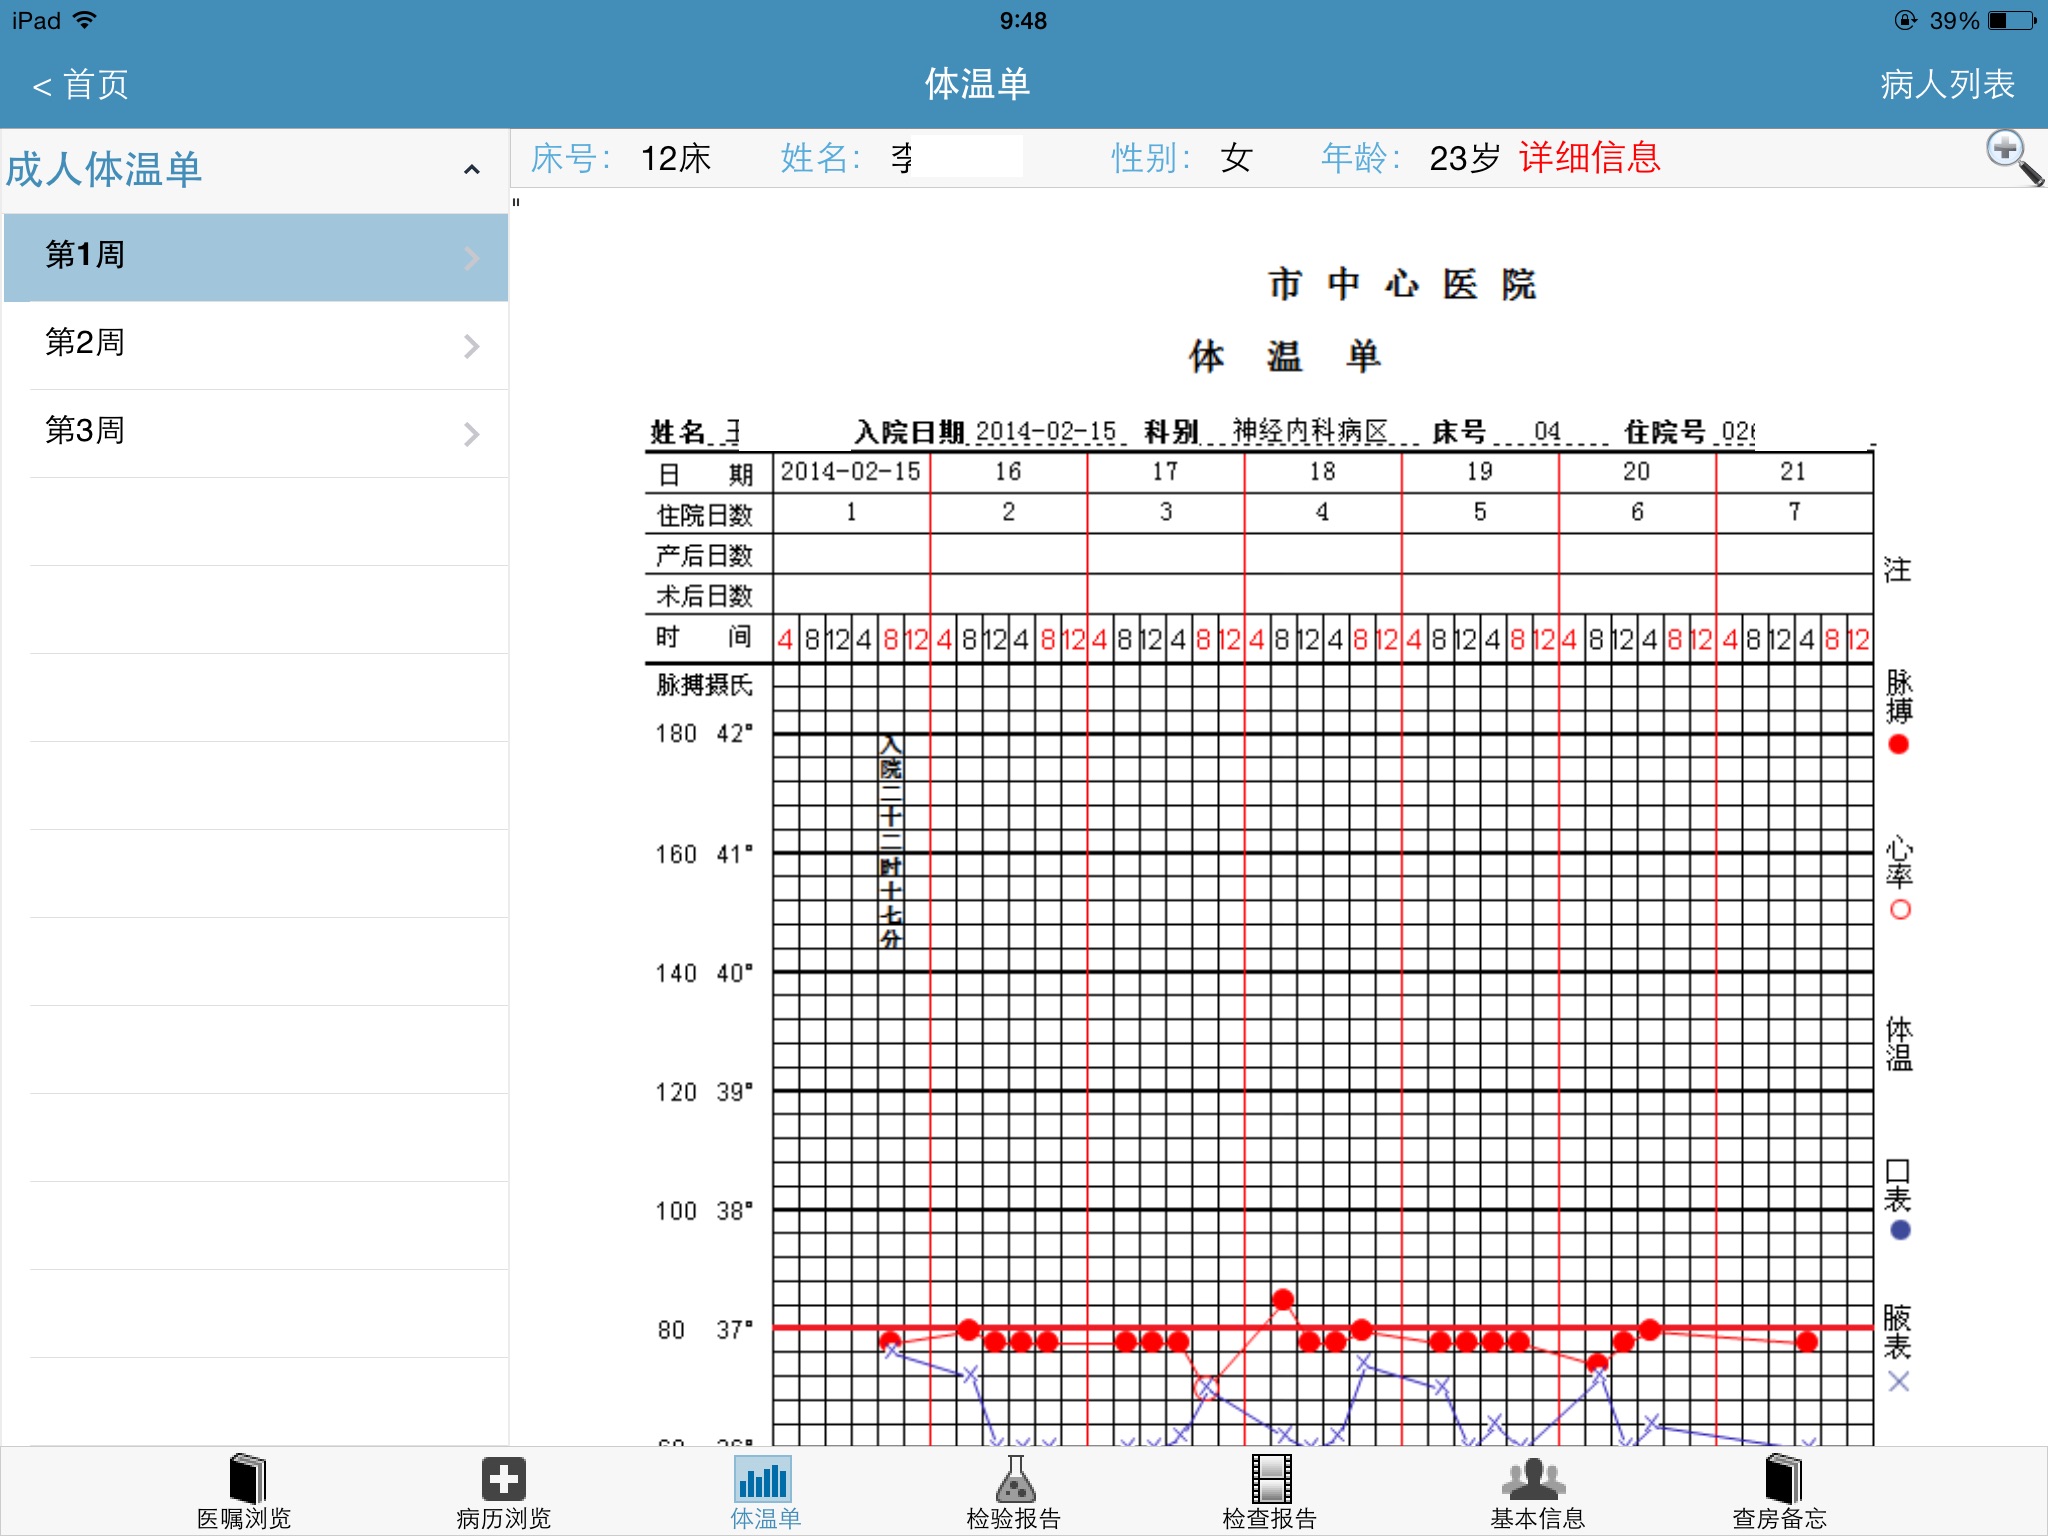
Task: Click the 神经内科病区 department text
Action: (x=1310, y=431)
